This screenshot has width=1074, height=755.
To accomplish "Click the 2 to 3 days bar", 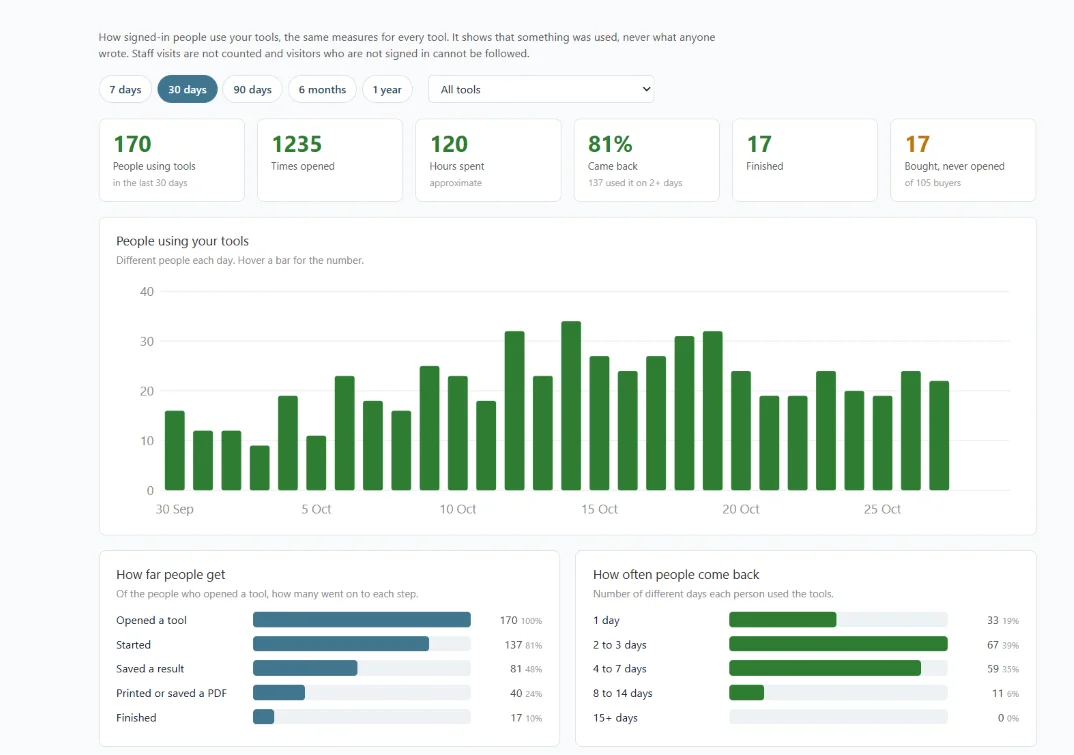I will click(x=838, y=644).
